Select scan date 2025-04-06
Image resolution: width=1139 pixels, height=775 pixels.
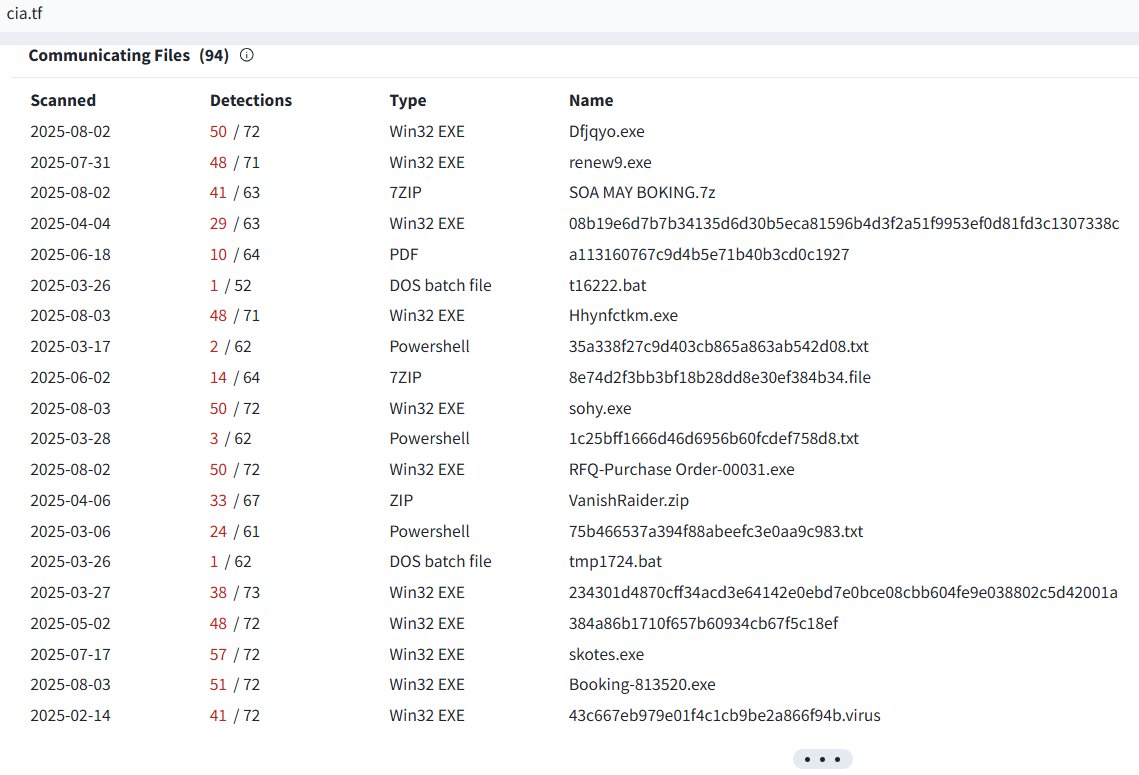click(x=70, y=500)
